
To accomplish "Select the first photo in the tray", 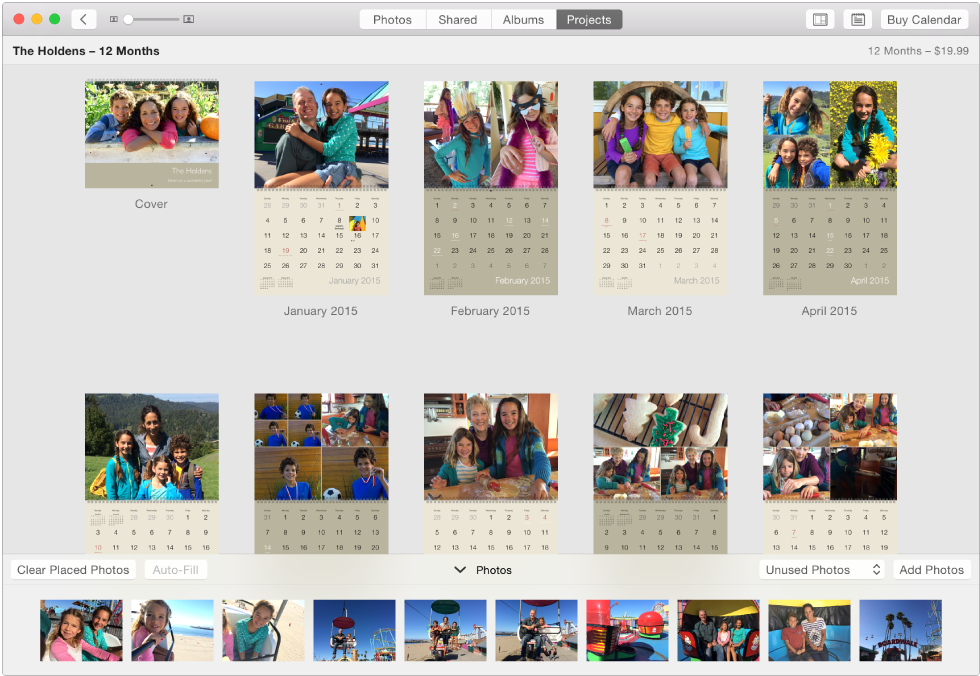I will click(x=81, y=630).
